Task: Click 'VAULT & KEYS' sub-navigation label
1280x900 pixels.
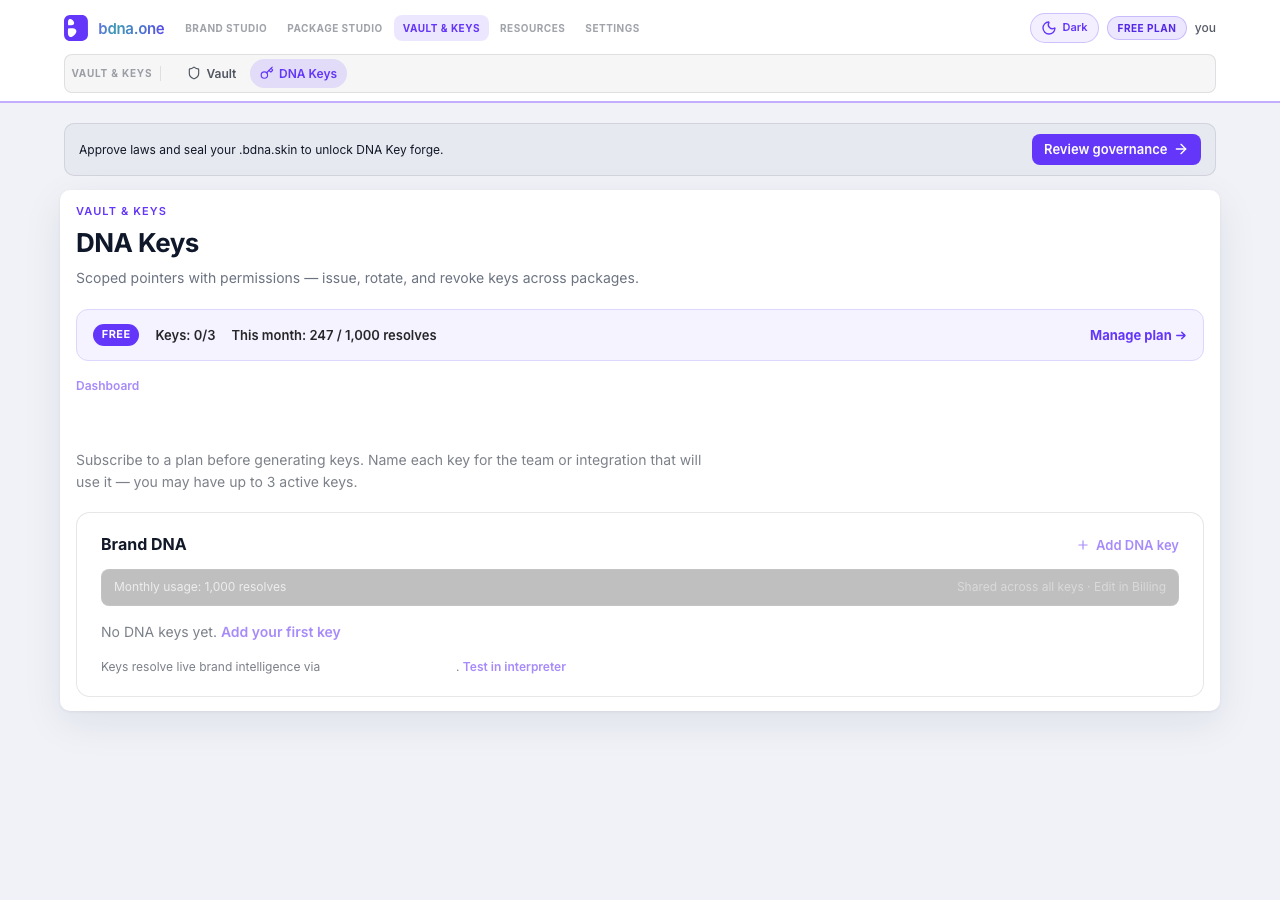Action: pos(112,73)
